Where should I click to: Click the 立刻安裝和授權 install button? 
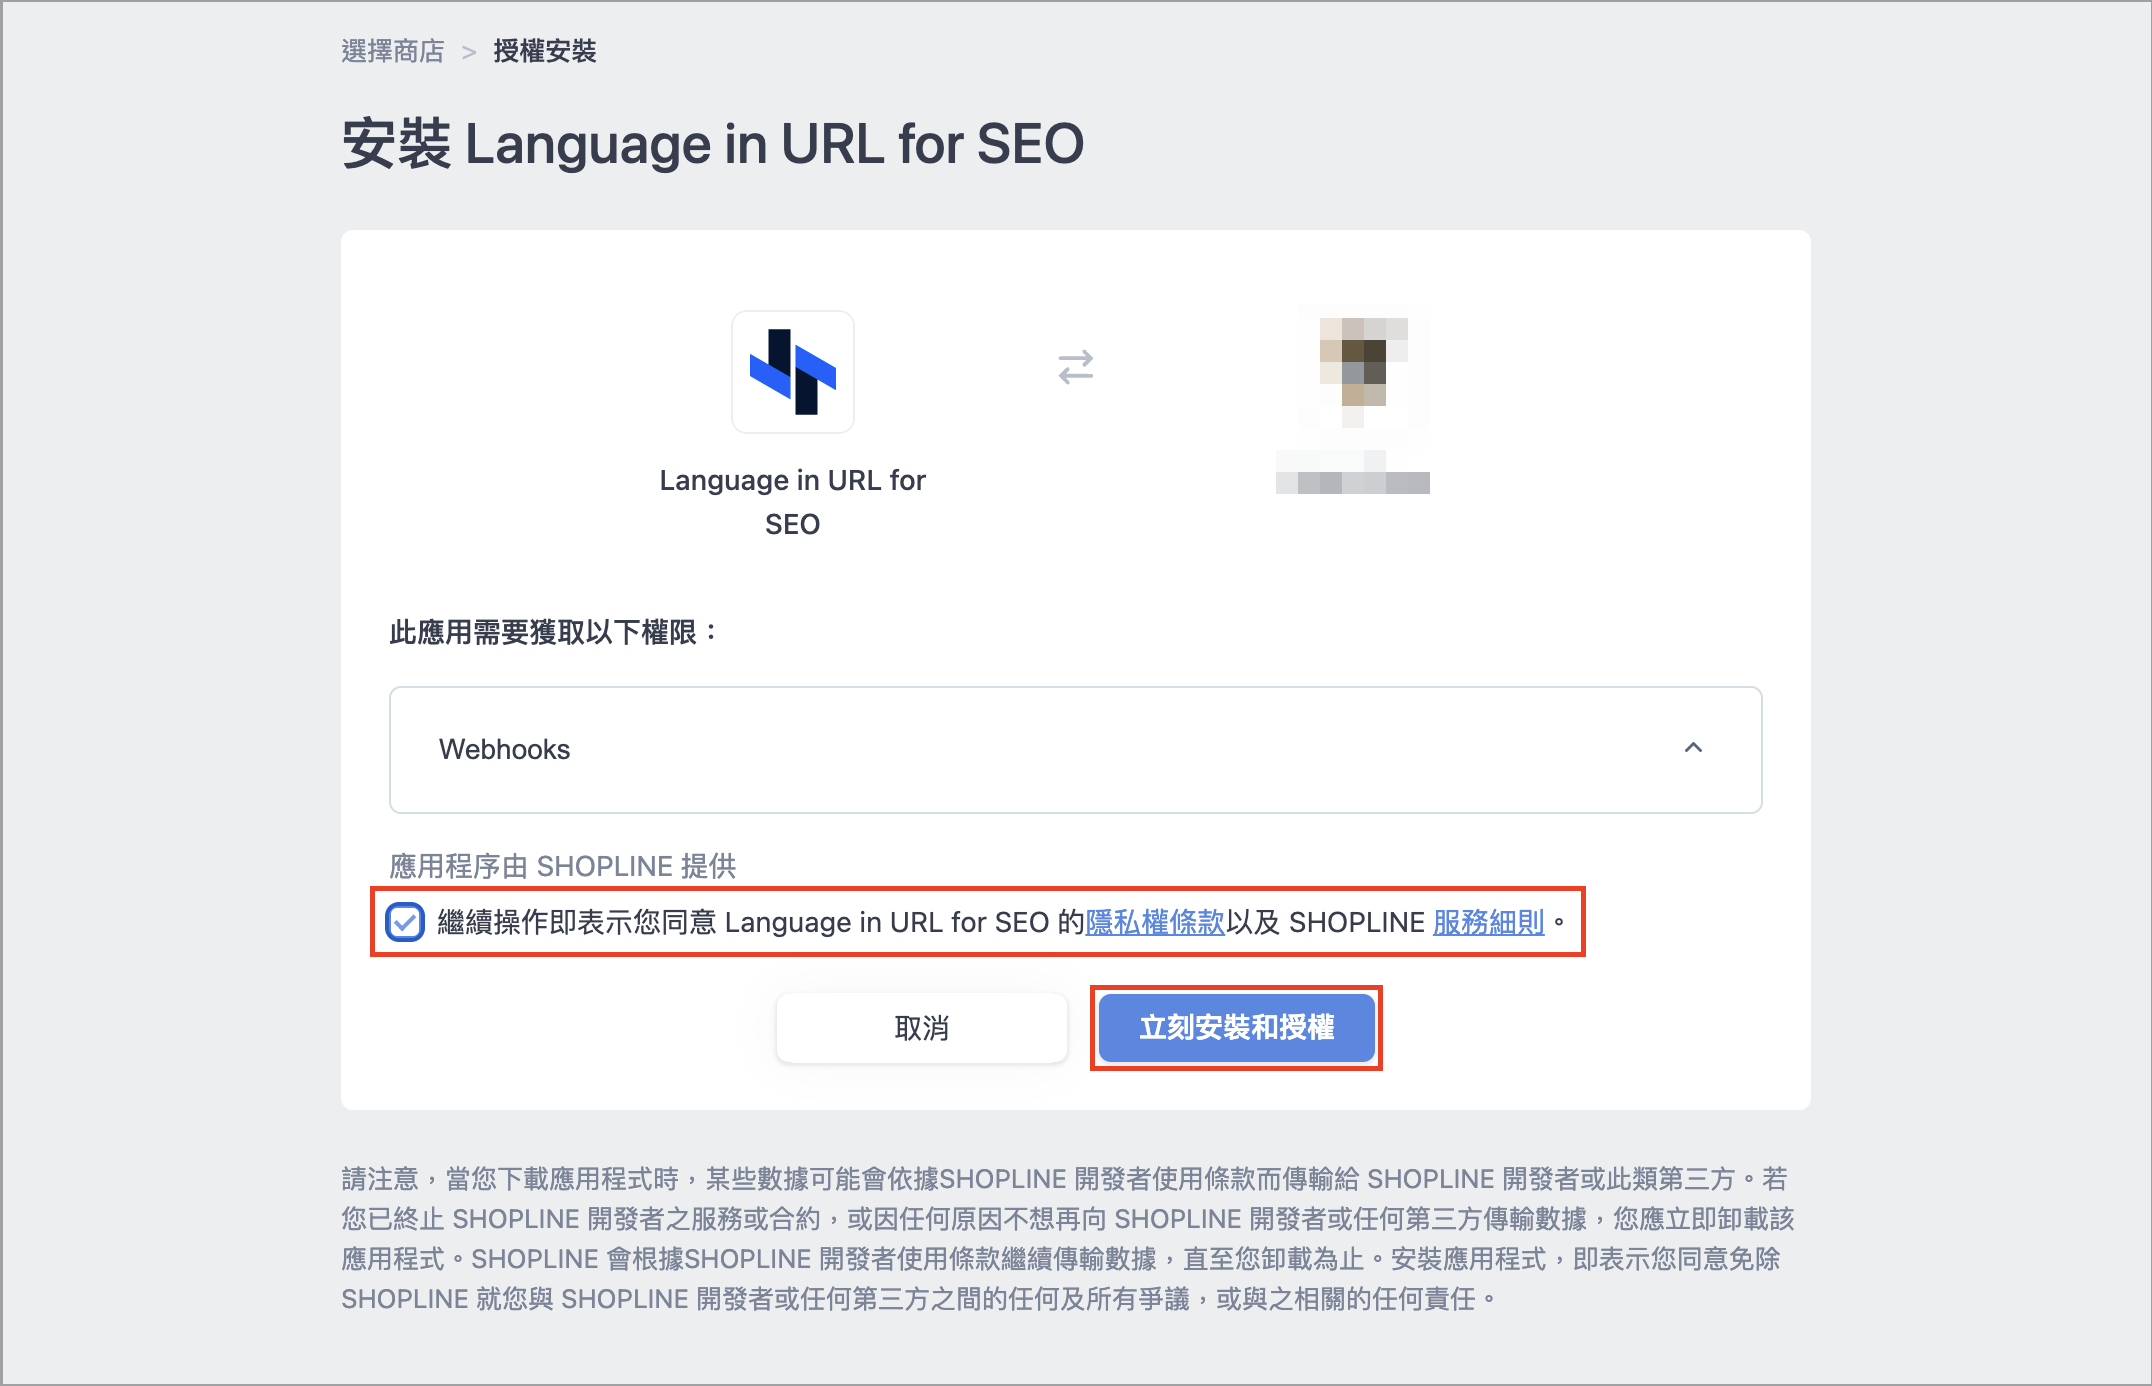[1237, 1028]
